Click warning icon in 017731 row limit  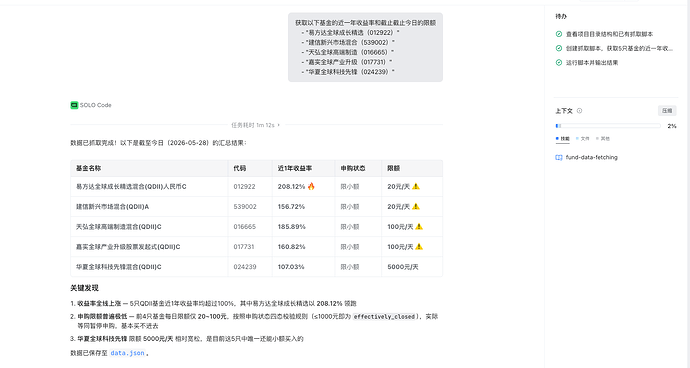(419, 247)
